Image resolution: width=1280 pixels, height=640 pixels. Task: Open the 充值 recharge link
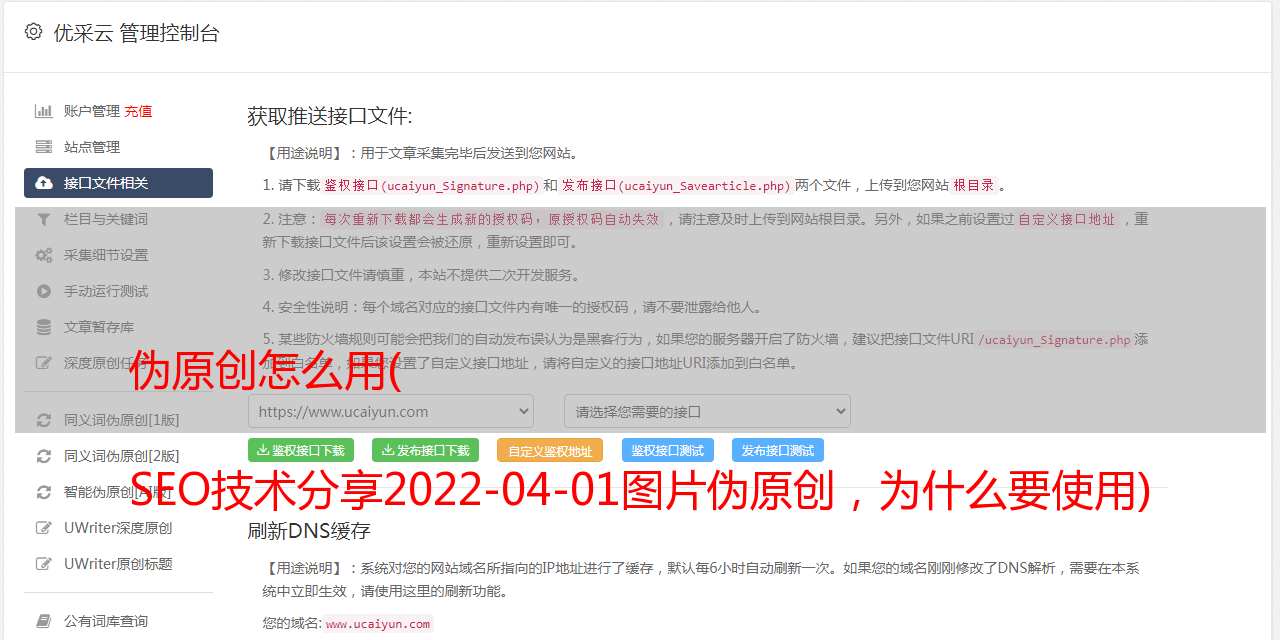coord(138,111)
